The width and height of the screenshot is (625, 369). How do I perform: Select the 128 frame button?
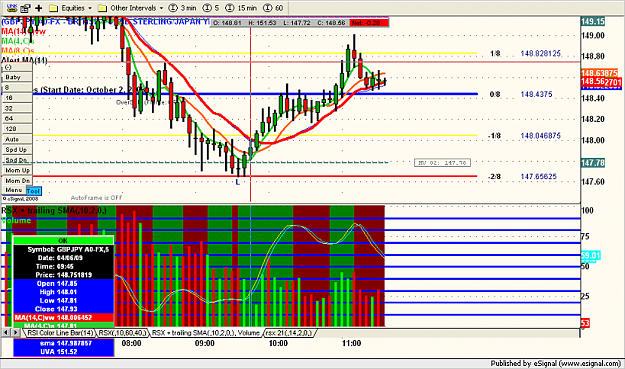click(17, 129)
